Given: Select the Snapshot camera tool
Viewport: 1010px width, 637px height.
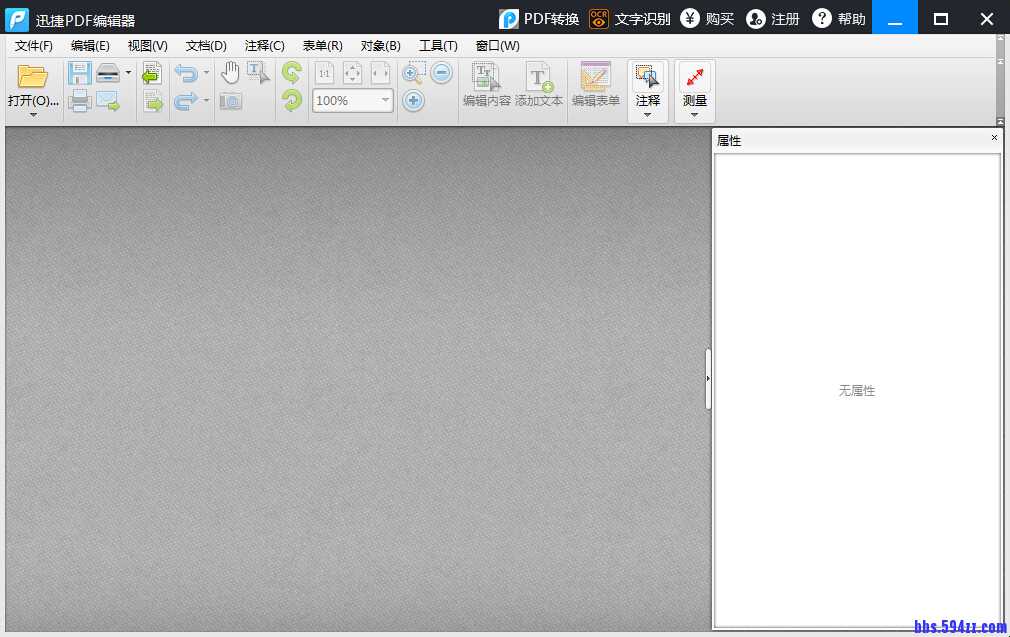Looking at the screenshot, I should click(231, 101).
